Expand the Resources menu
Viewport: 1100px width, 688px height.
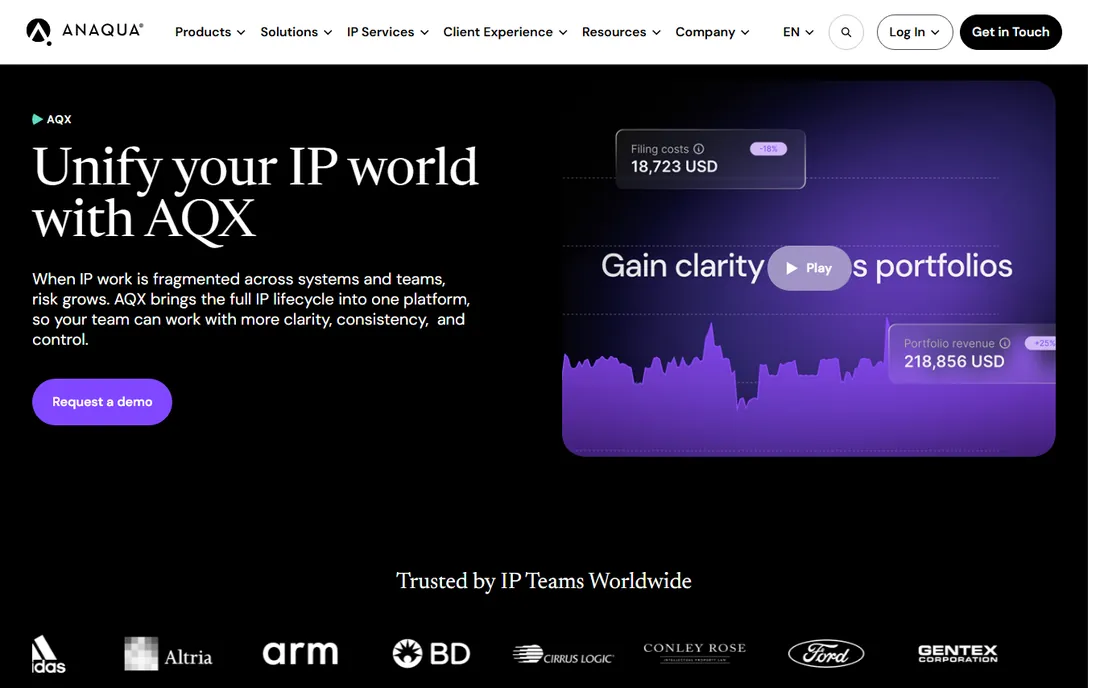tap(621, 32)
